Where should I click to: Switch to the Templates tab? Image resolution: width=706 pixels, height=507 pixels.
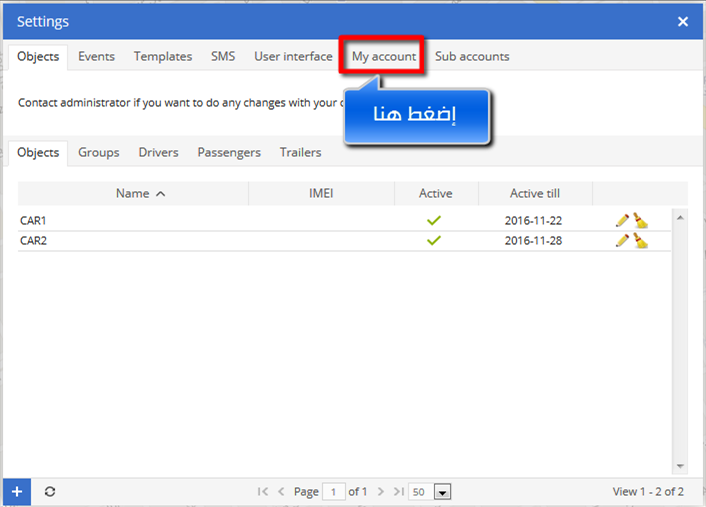click(x=163, y=57)
